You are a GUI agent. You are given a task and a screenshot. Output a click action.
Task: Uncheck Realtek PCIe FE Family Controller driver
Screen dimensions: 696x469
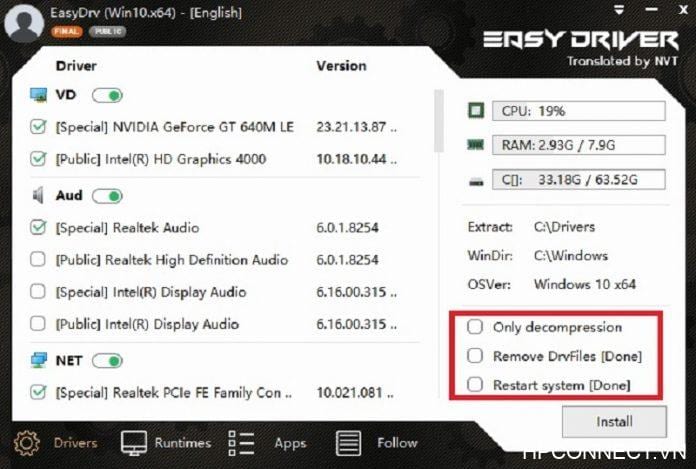pyautogui.click(x=38, y=392)
